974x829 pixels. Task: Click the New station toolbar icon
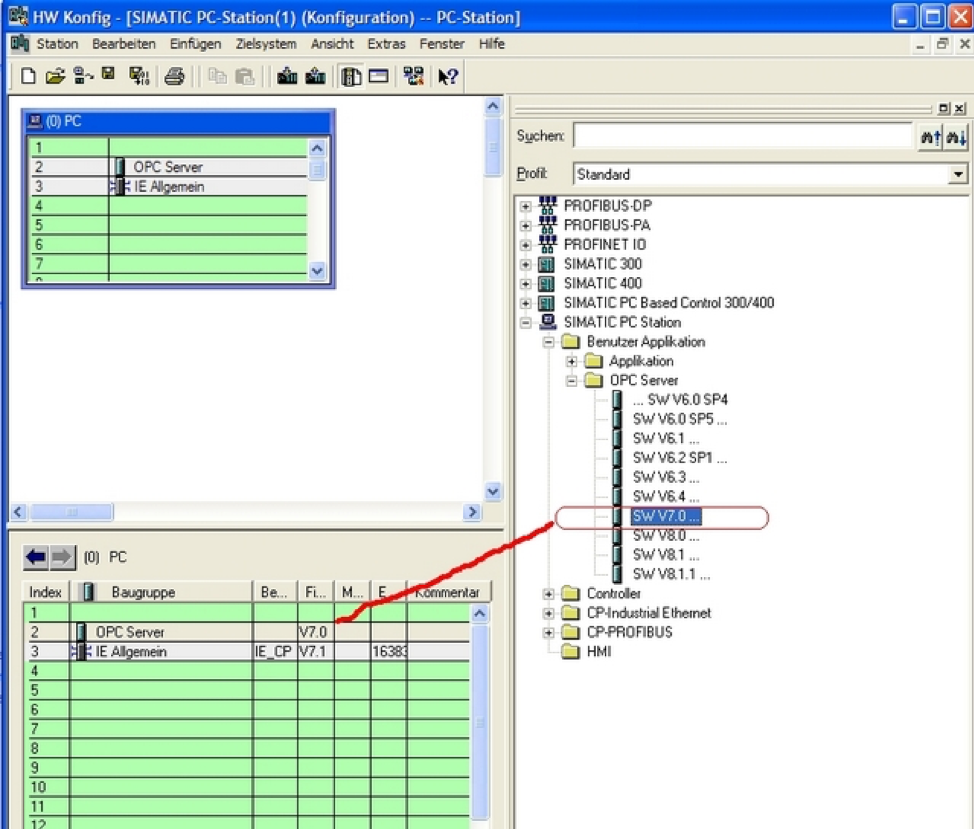[x=28, y=77]
